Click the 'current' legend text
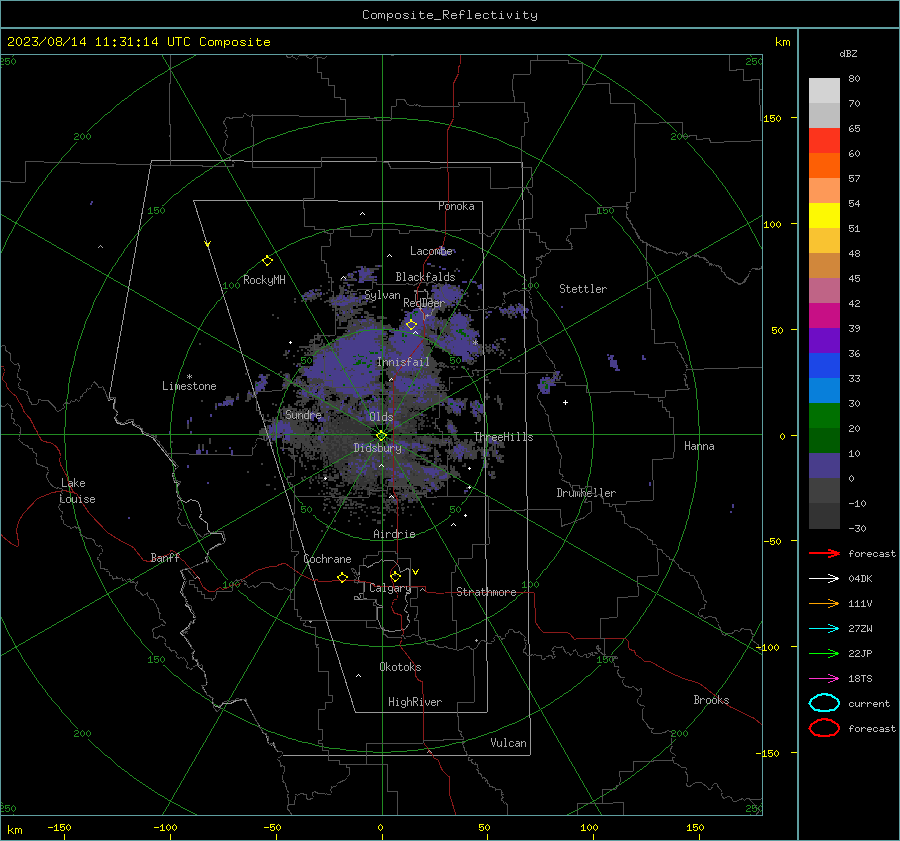 [869, 703]
